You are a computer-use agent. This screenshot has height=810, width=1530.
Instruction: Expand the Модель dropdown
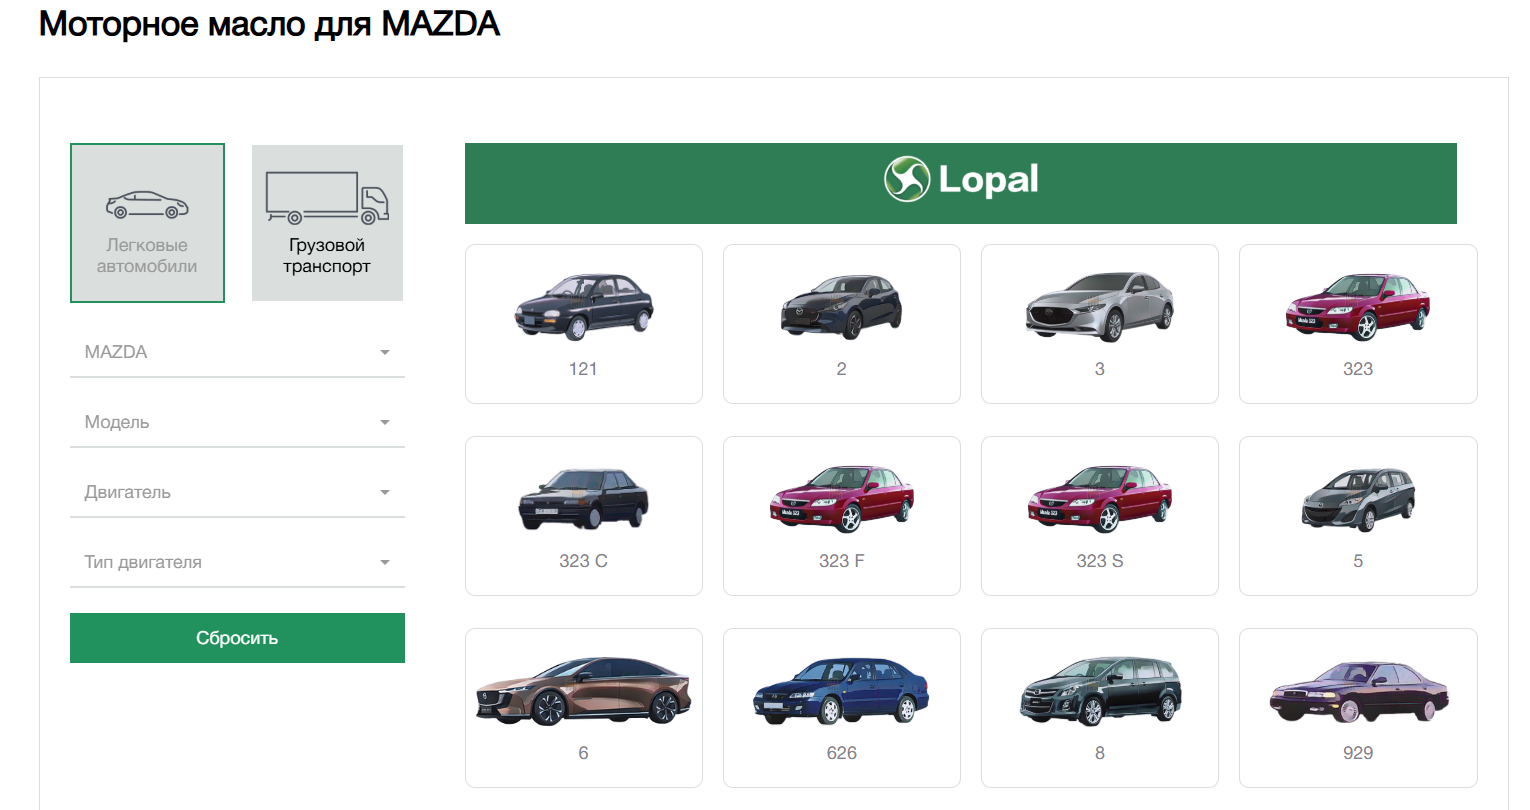coord(237,422)
